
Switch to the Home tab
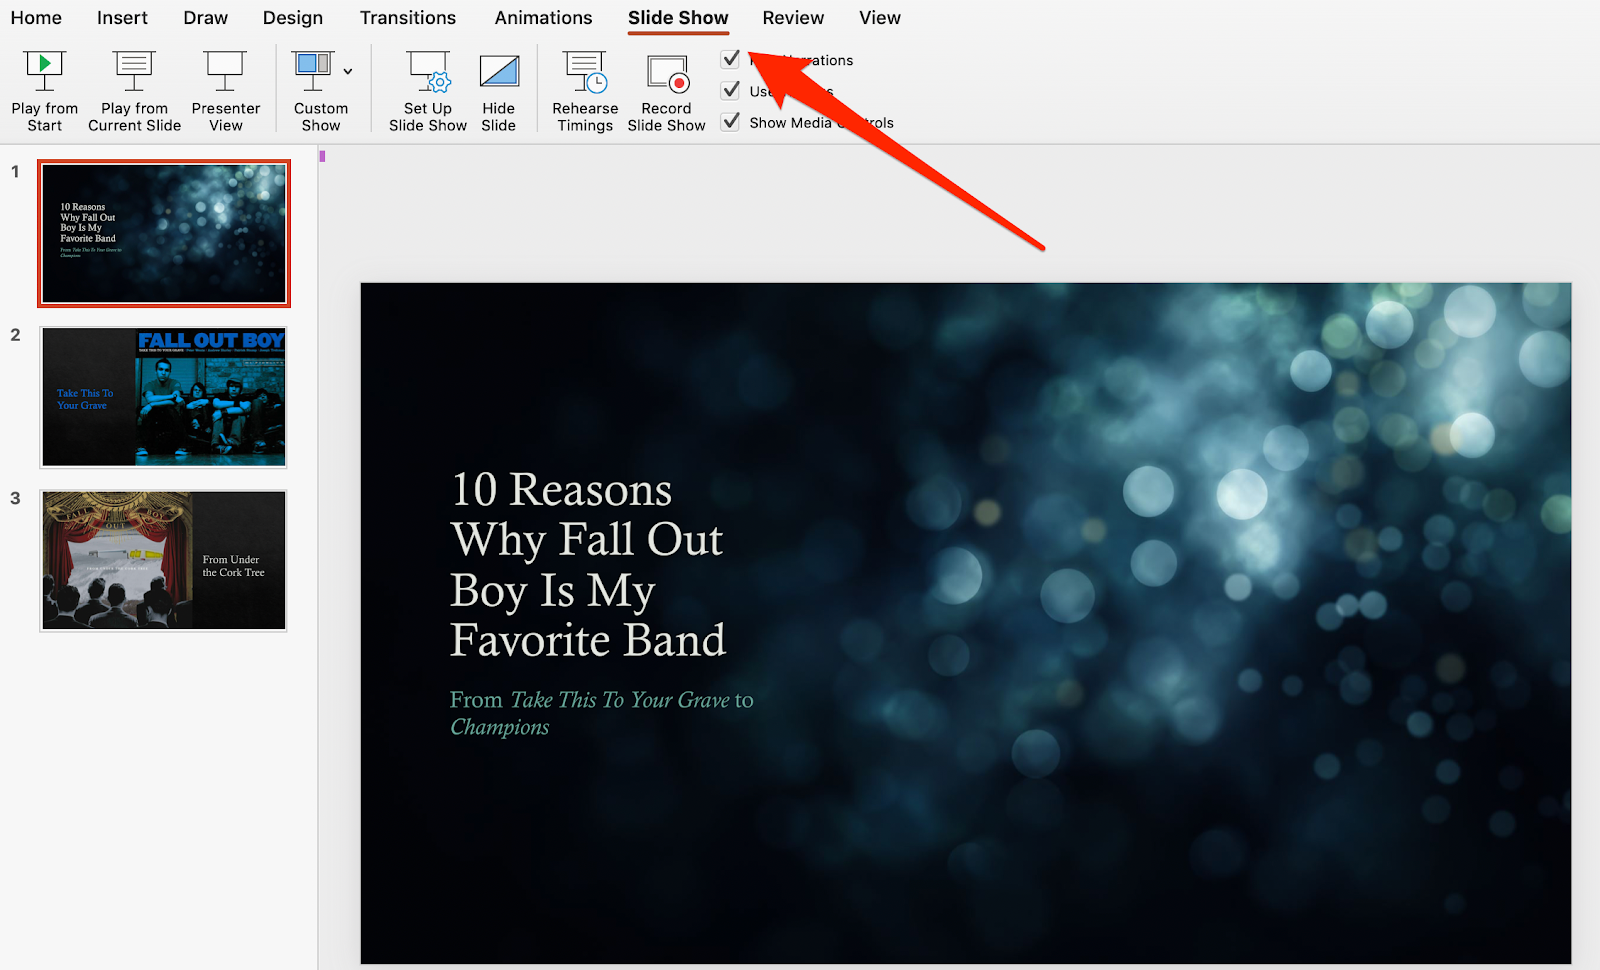36,18
